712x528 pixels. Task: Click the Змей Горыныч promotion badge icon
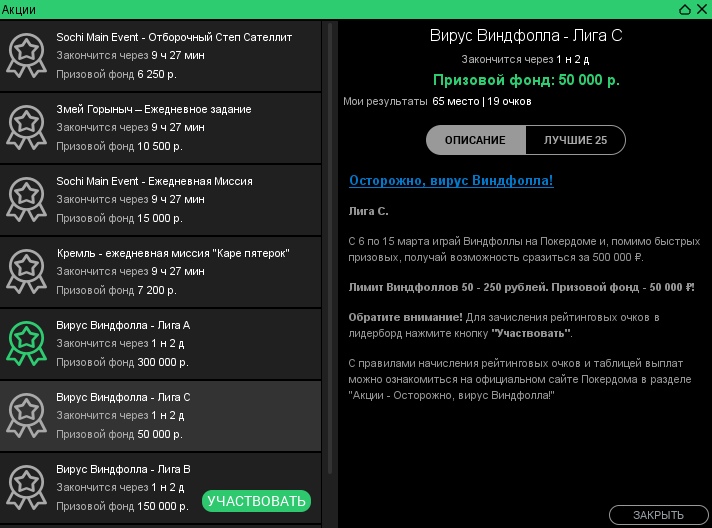(26, 127)
